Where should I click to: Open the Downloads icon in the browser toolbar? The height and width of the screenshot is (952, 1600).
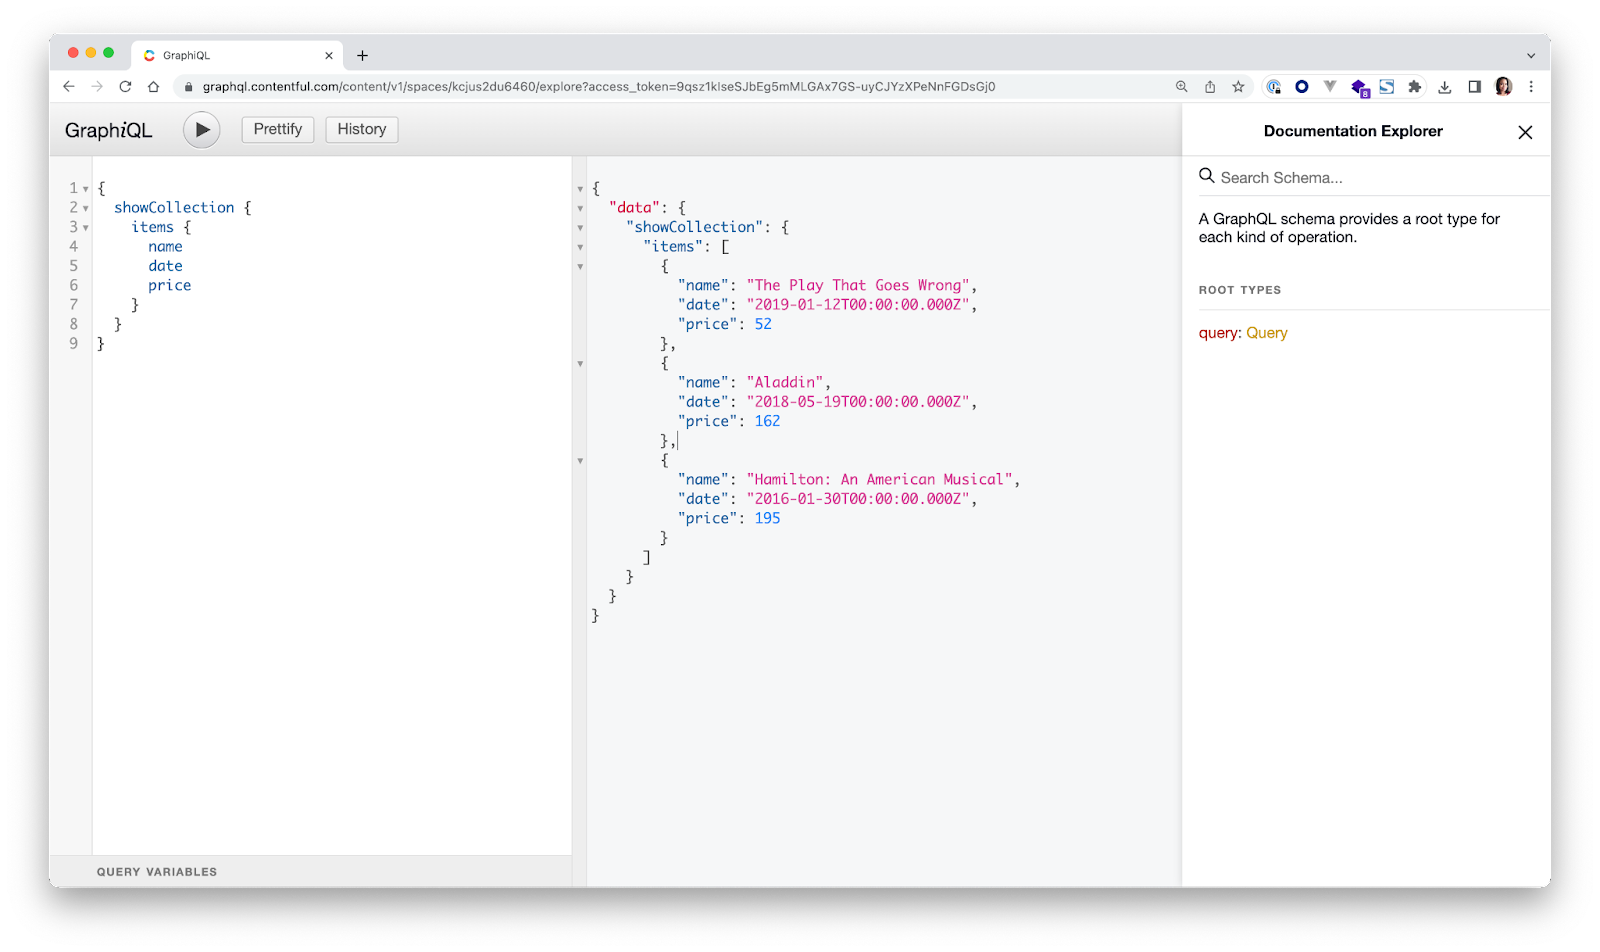click(x=1445, y=87)
